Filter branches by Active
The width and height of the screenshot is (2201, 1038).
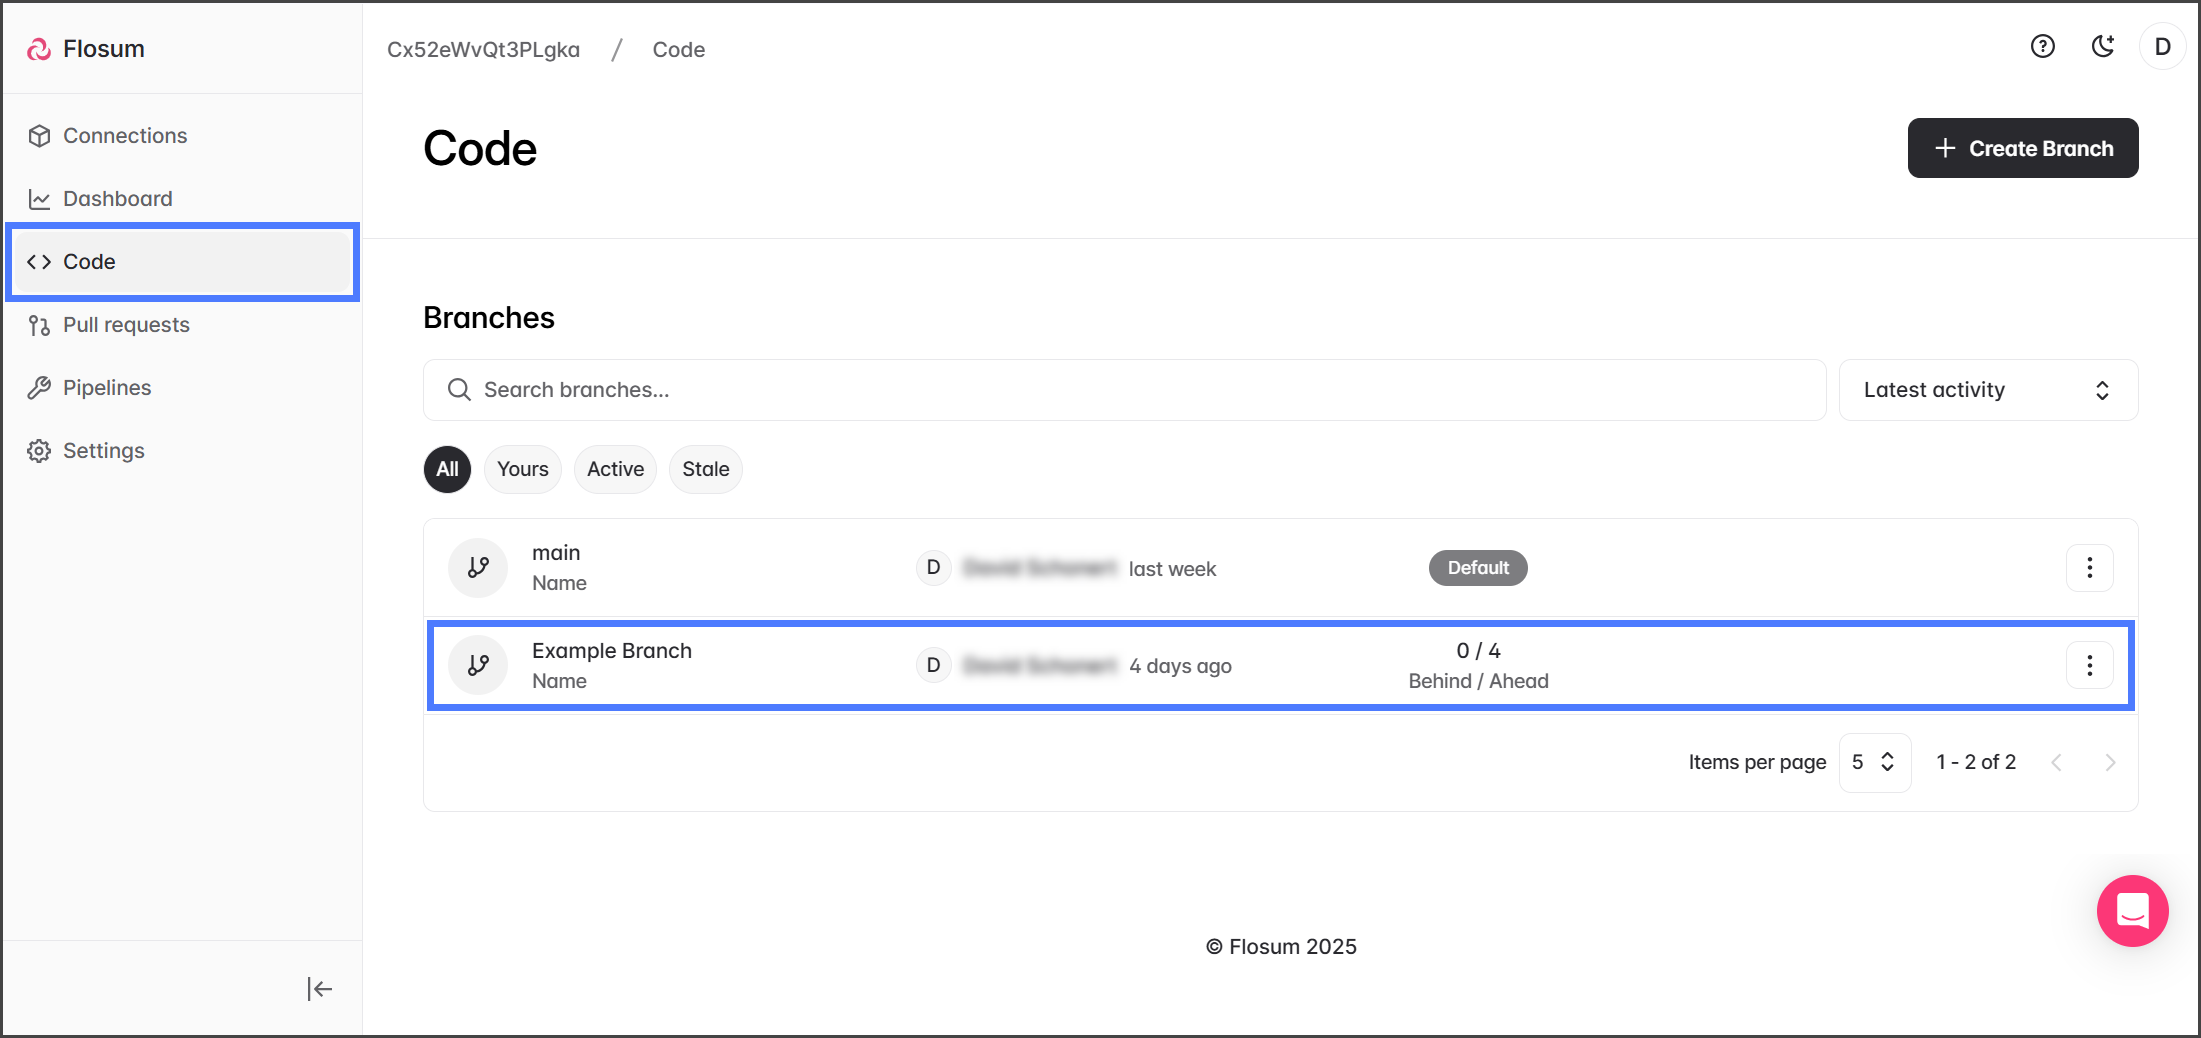coord(615,469)
